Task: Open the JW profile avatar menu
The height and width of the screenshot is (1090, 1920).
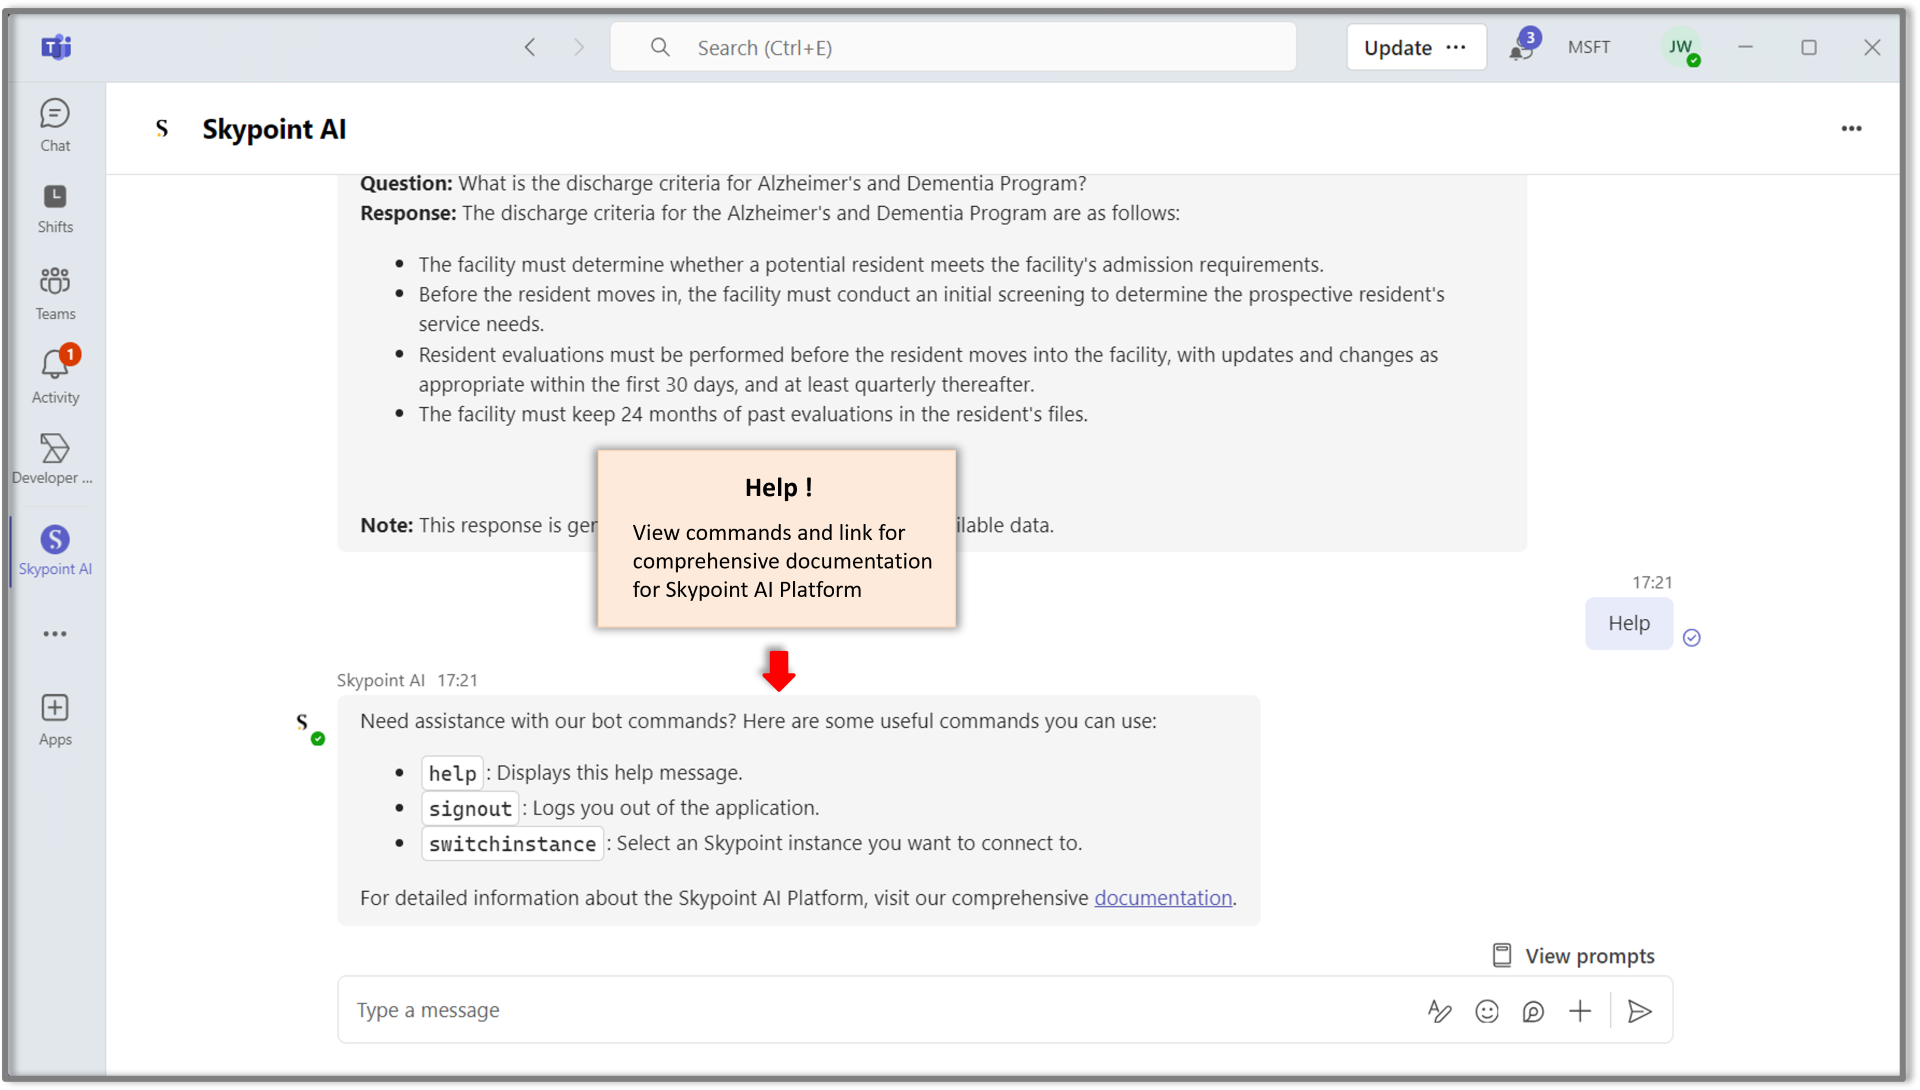Action: (1681, 47)
